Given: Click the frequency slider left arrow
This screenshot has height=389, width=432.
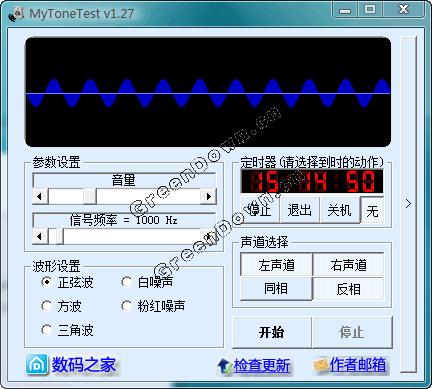Looking at the screenshot, I should pyautogui.click(x=40, y=236).
